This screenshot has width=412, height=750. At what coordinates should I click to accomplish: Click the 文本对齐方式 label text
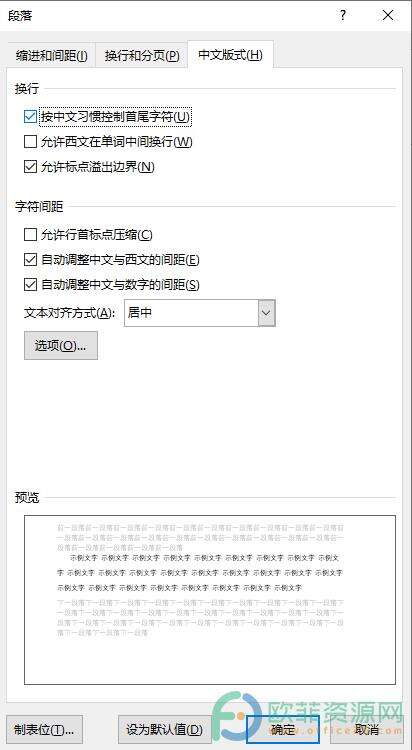pyautogui.click(x=70, y=314)
